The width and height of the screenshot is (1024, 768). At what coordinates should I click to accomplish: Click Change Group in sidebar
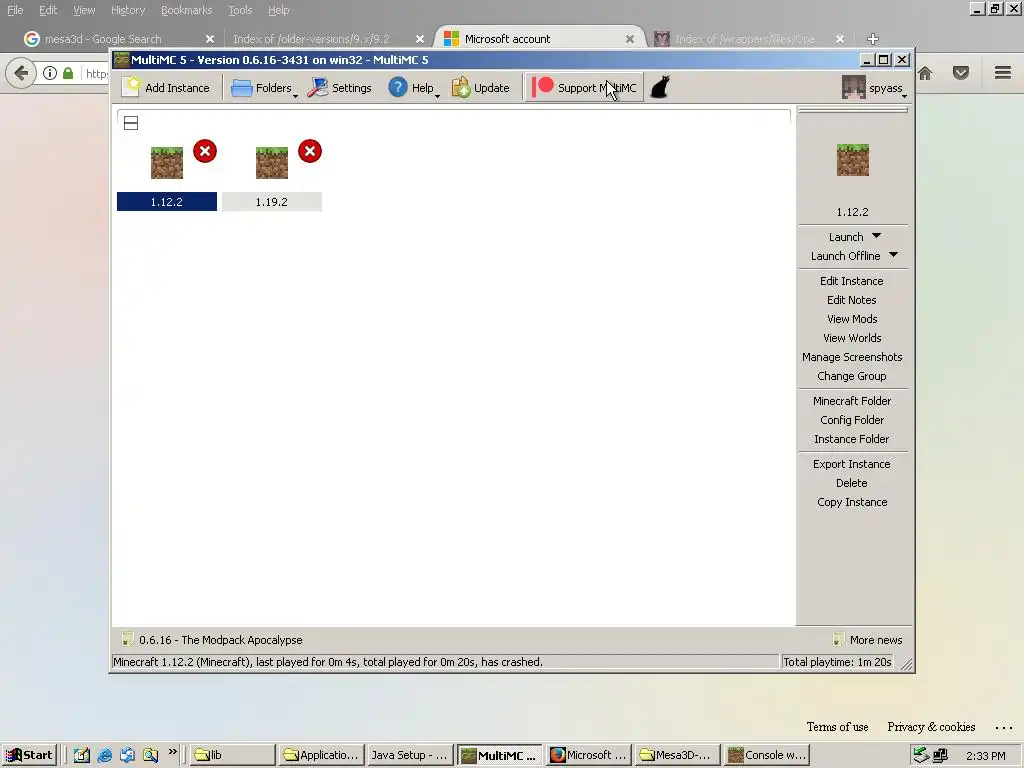(x=852, y=376)
